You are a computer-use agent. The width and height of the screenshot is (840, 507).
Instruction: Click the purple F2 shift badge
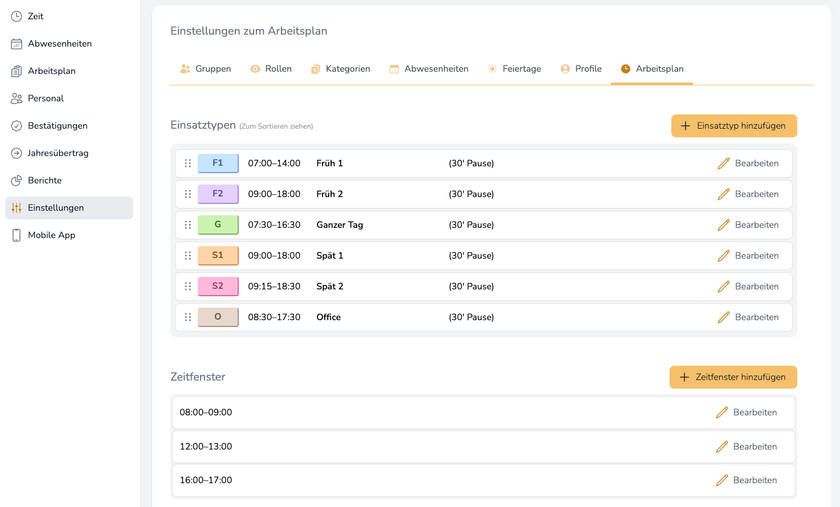pyautogui.click(x=218, y=194)
